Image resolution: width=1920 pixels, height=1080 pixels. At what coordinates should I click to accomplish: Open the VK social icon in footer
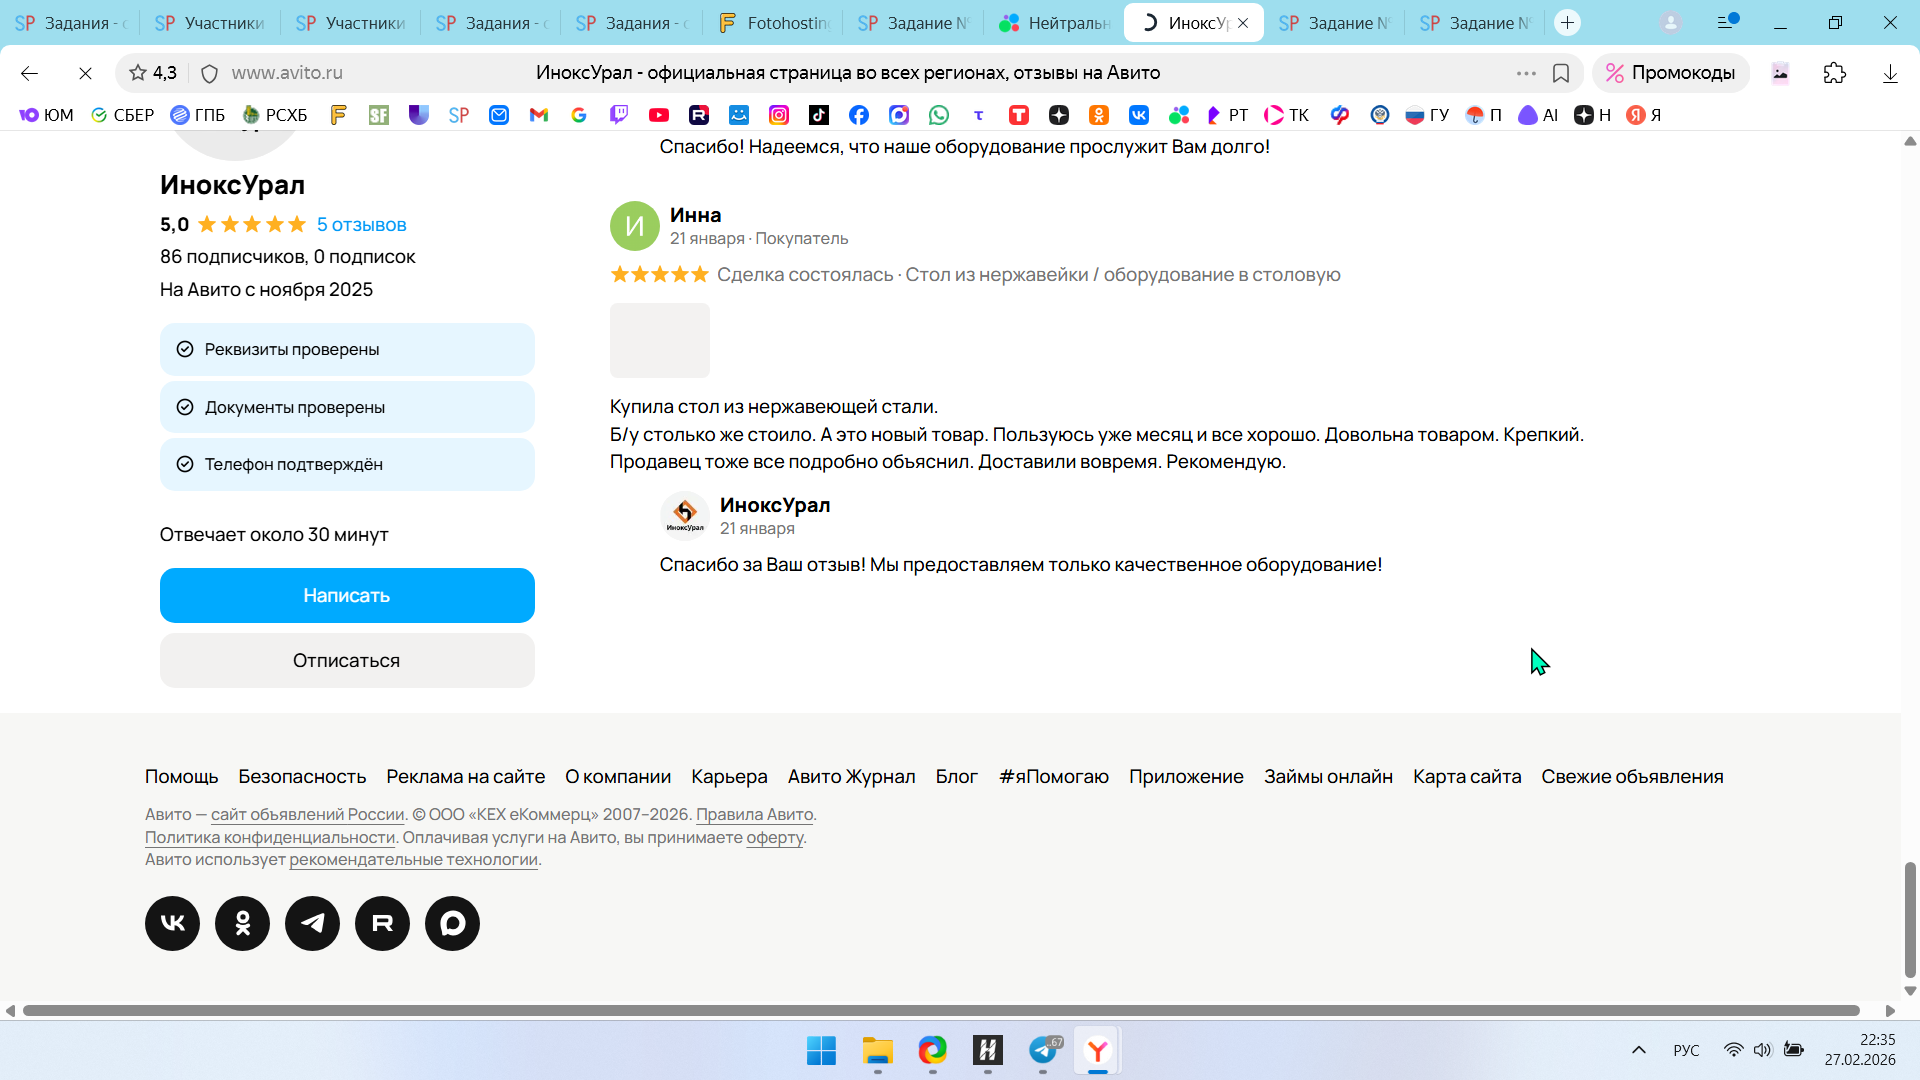[x=172, y=923]
